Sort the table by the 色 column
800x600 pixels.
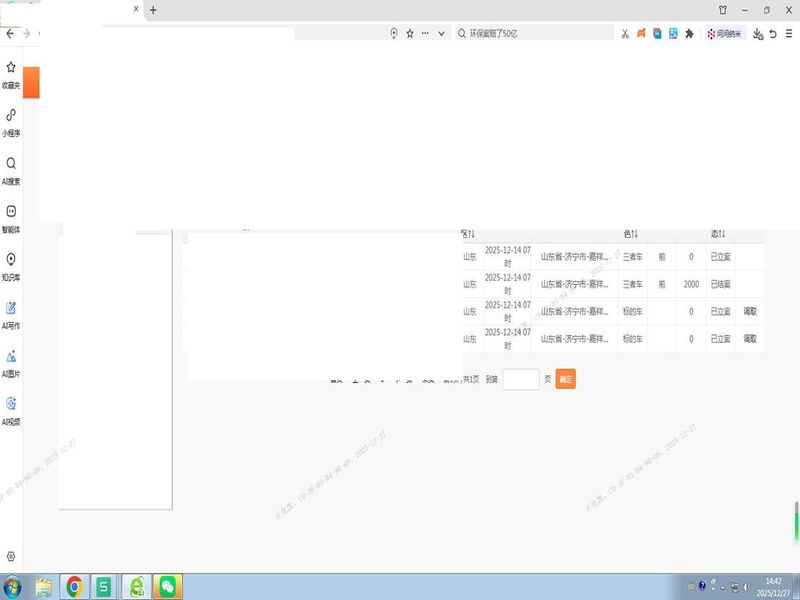tap(631, 234)
